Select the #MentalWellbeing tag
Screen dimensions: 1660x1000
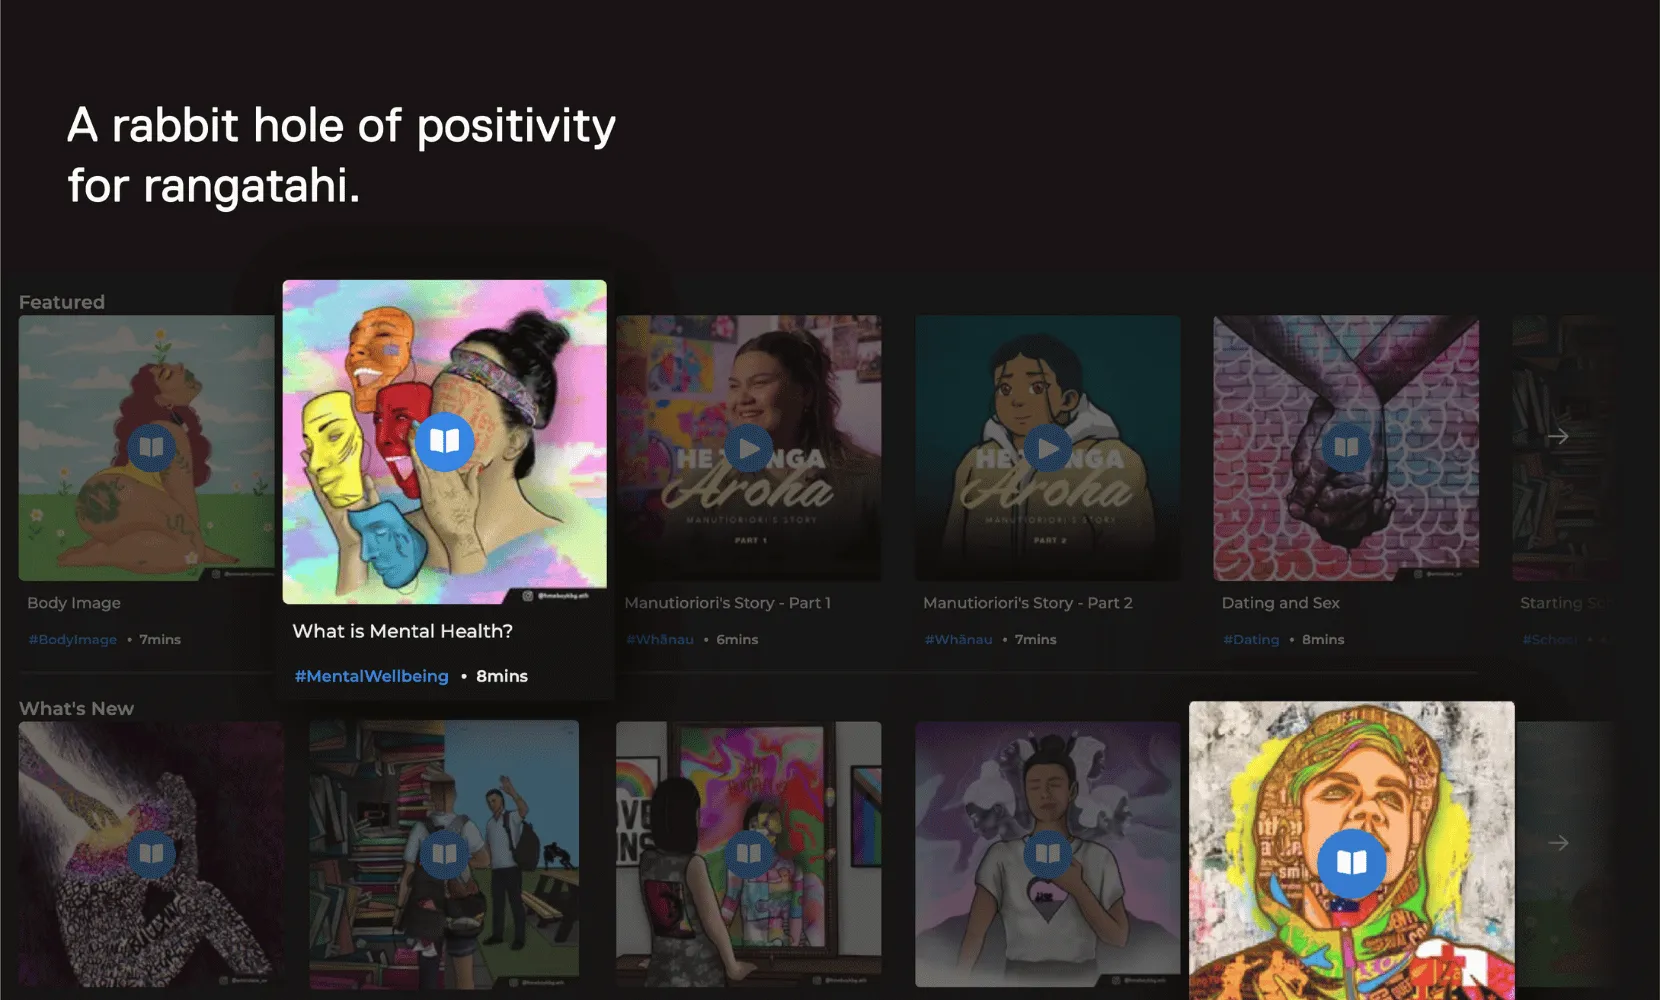tap(371, 677)
